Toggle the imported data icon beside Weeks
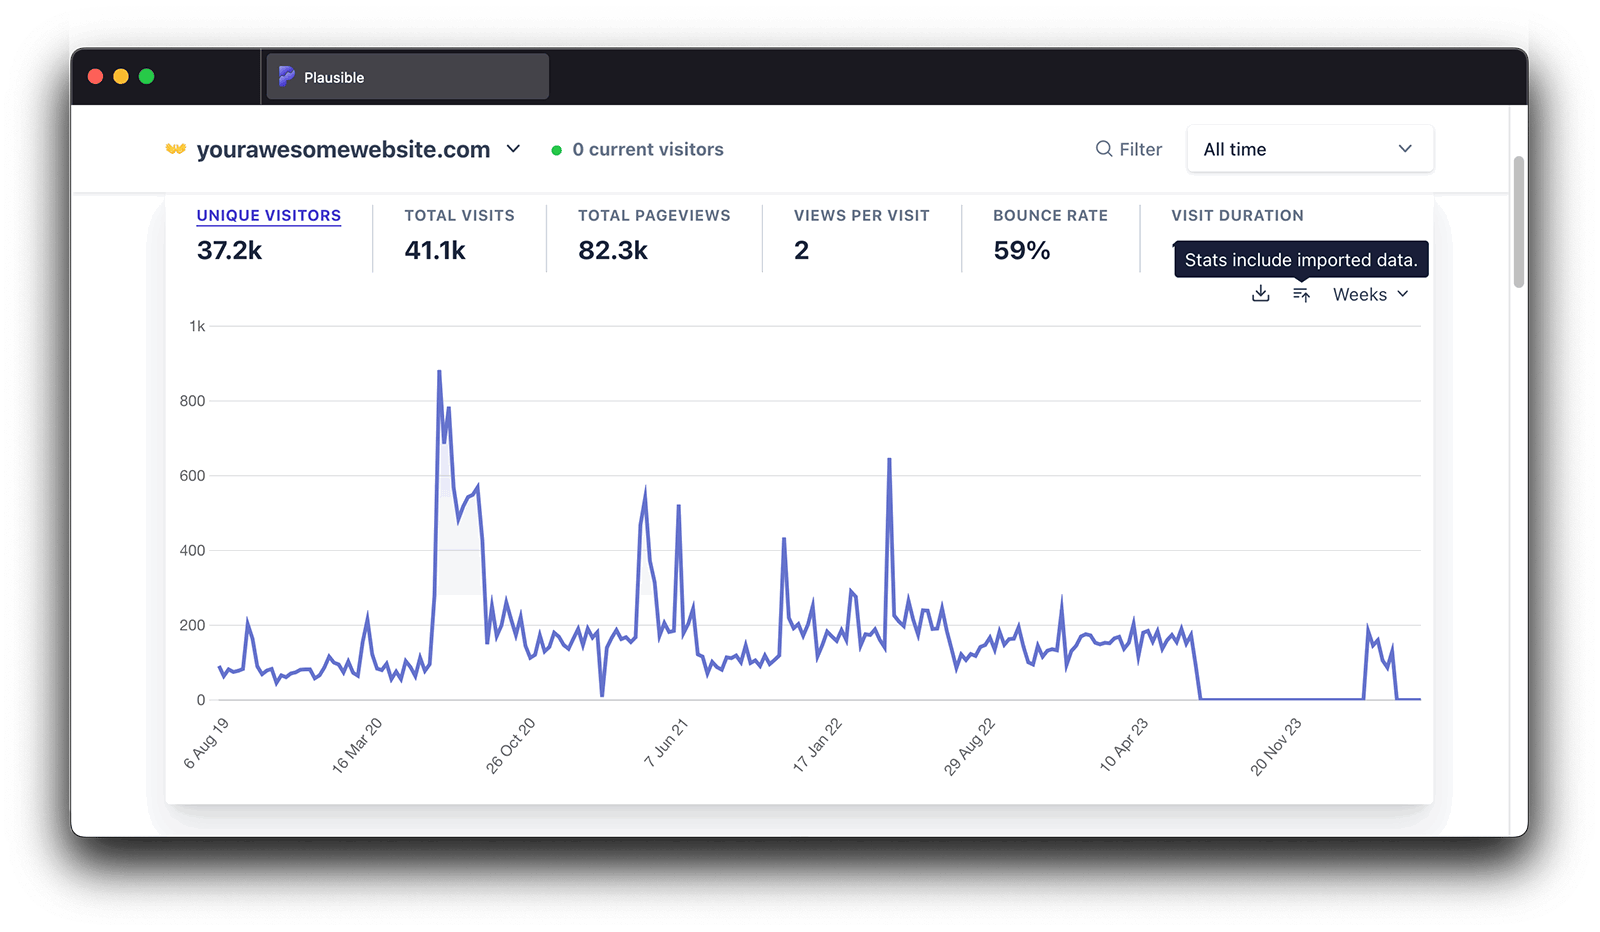 click(1301, 294)
